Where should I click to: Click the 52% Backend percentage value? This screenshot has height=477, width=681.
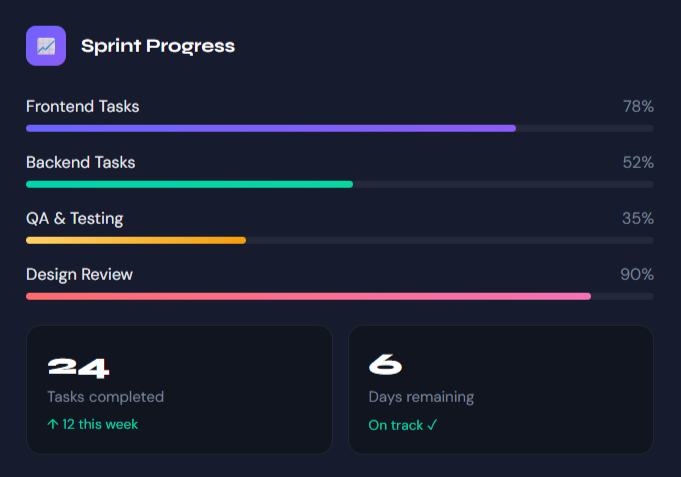coord(637,162)
